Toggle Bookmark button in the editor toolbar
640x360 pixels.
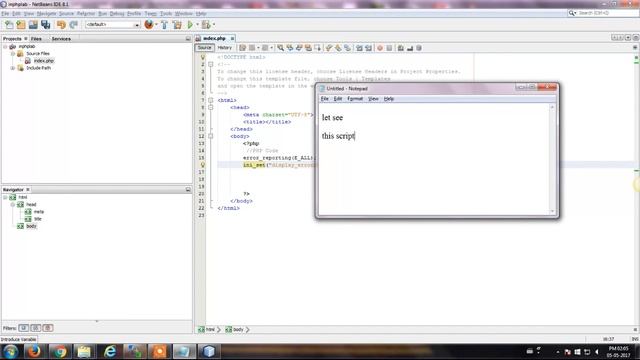click(x=347, y=48)
